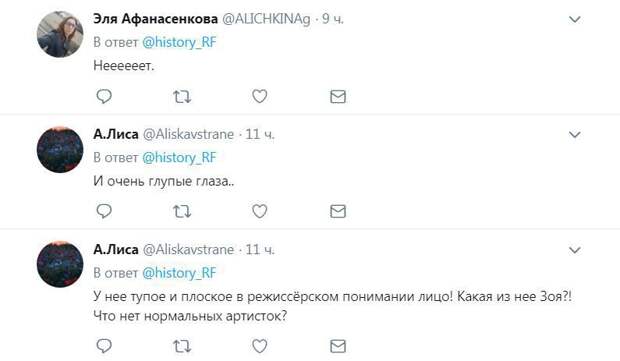Image resolution: width=620 pixels, height=361 pixels.
Task: Open the options chevron on Эля Афанасенкова's tweet
Action: tap(575, 19)
